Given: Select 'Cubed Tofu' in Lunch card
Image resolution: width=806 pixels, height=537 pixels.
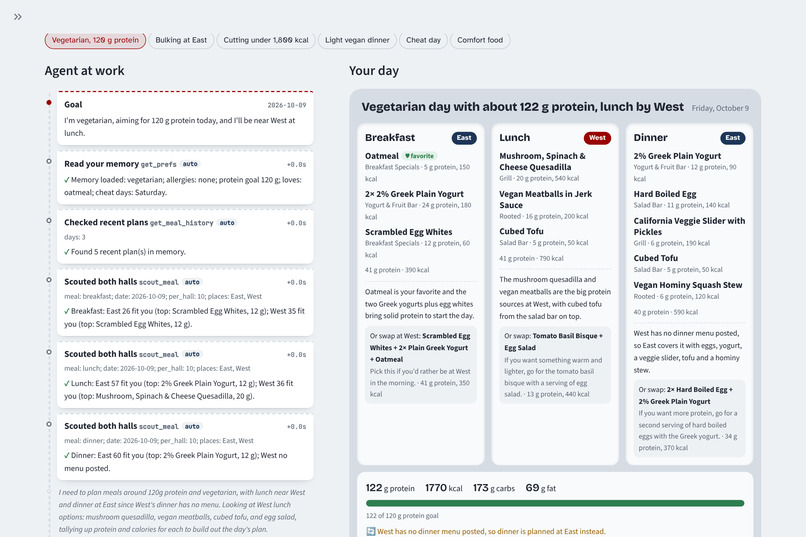Looking at the screenshot, I should tap(521, 231).
